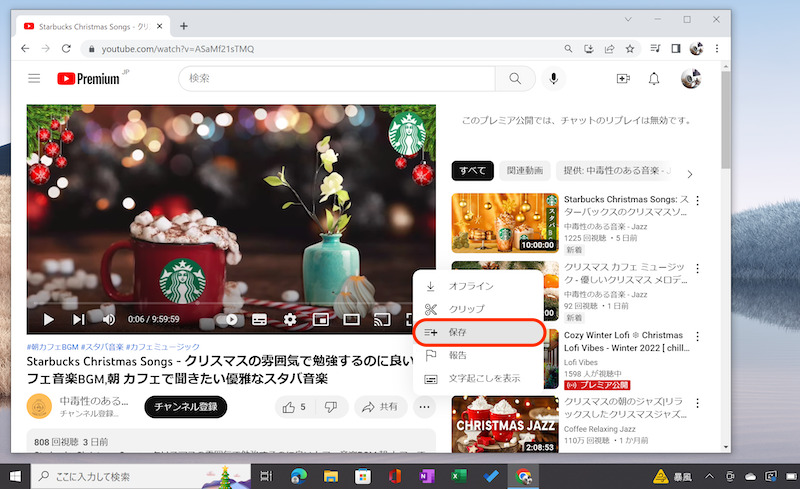The image size is (800, 489).
Task: Open the YouTube notifications bell
Action: [x=654, y=79]
